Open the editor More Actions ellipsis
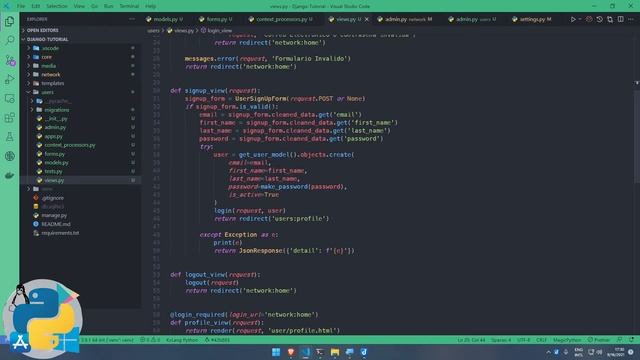 pyautogui.click(x=631, y=19)
